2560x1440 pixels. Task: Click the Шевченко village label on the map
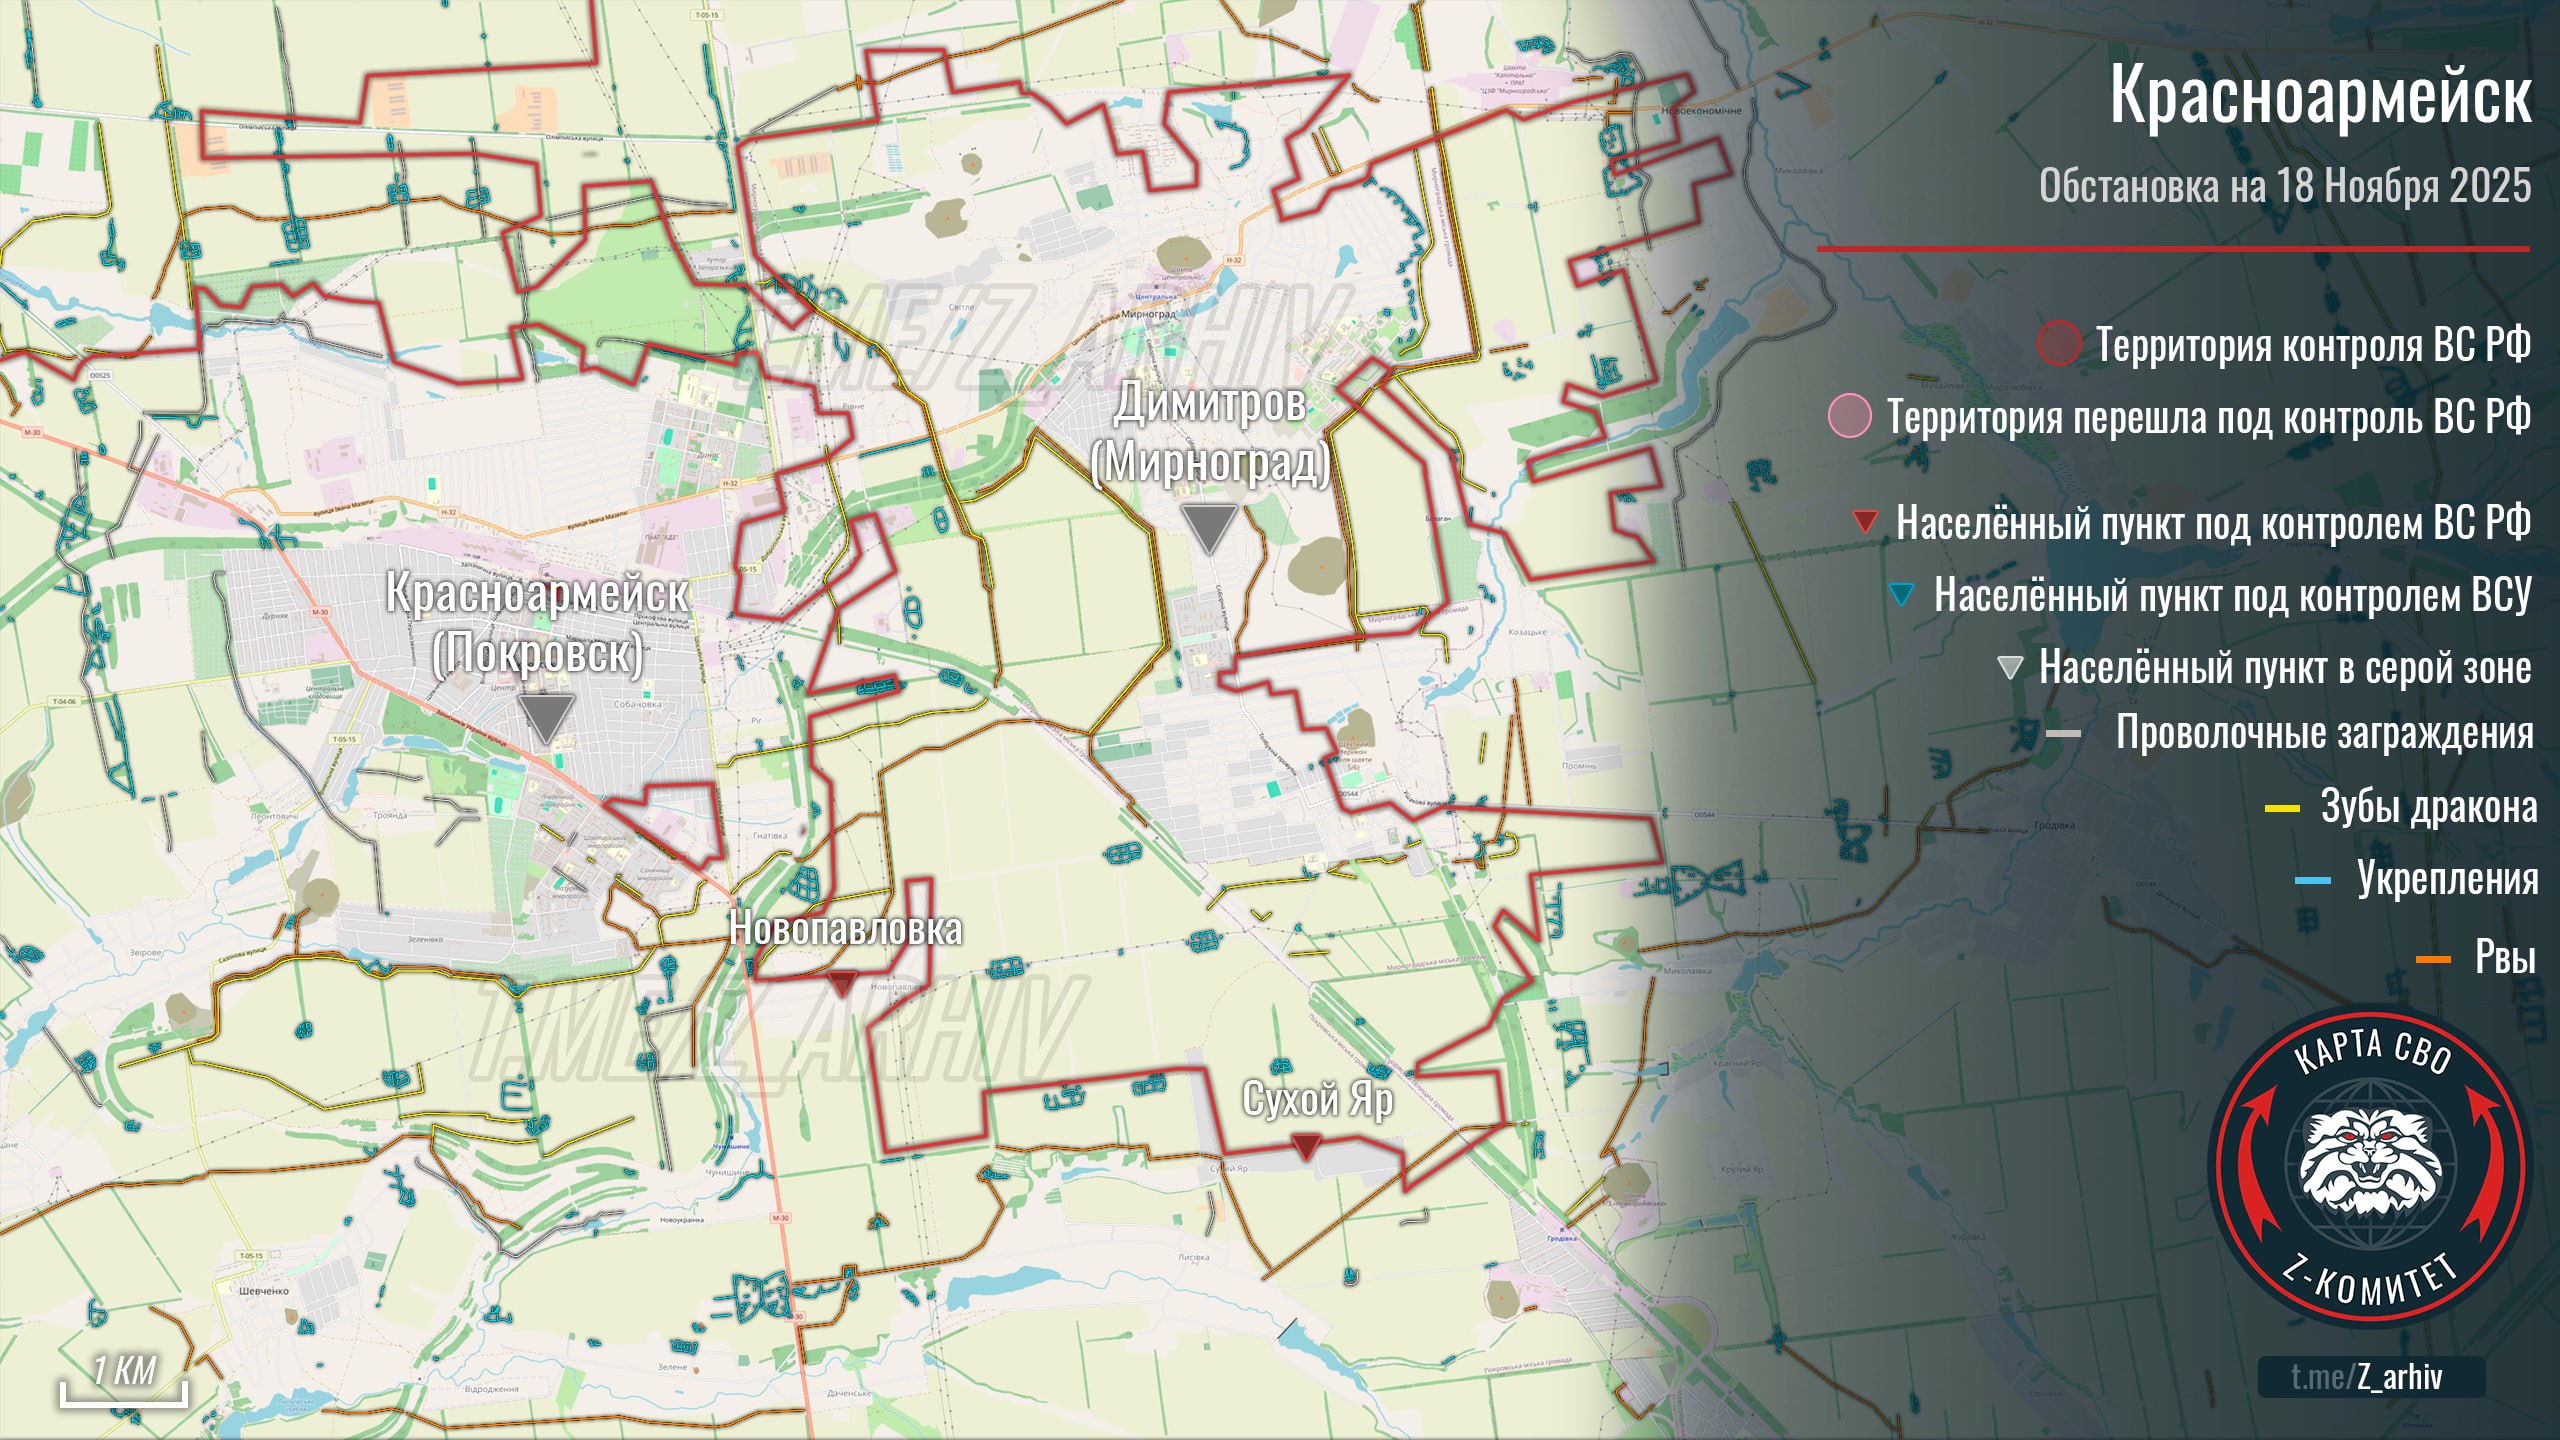point(263,1291)
